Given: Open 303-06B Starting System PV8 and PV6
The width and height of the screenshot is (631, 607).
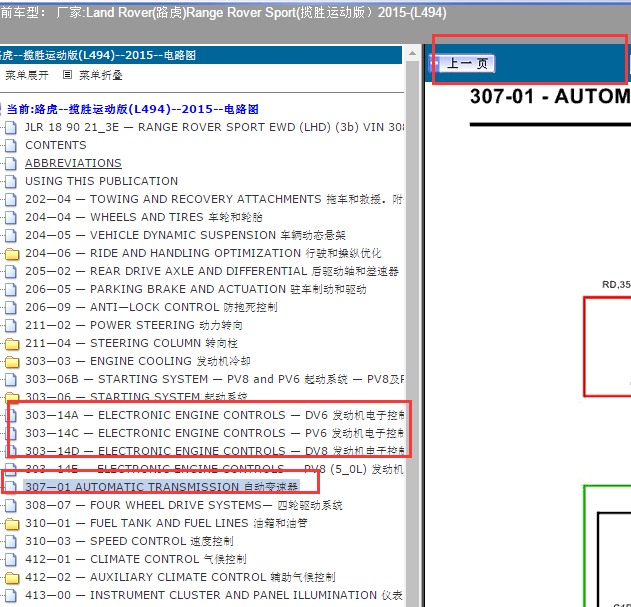Looking at the screenshot, I should point(214,380).
